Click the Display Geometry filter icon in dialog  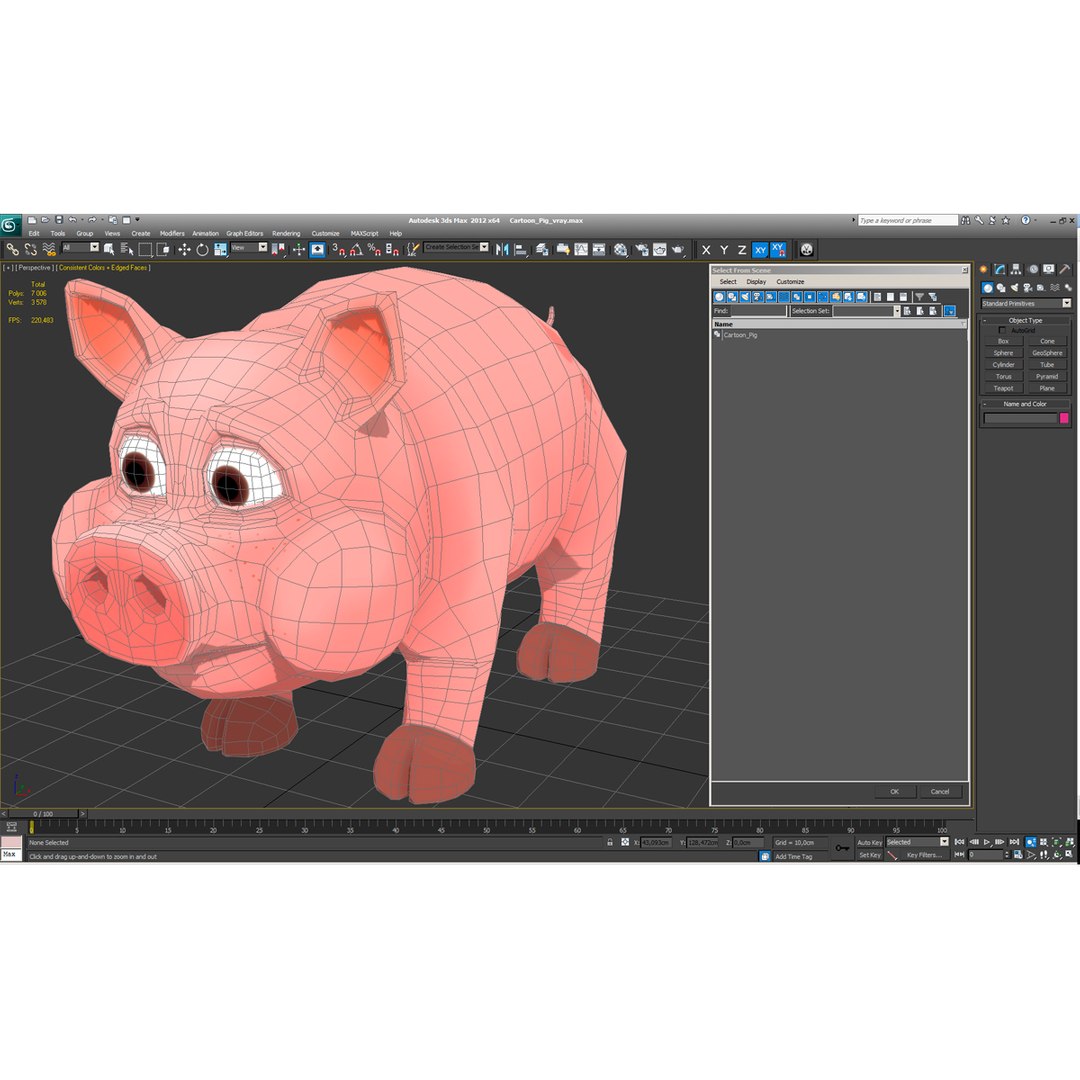coord(720,297)
